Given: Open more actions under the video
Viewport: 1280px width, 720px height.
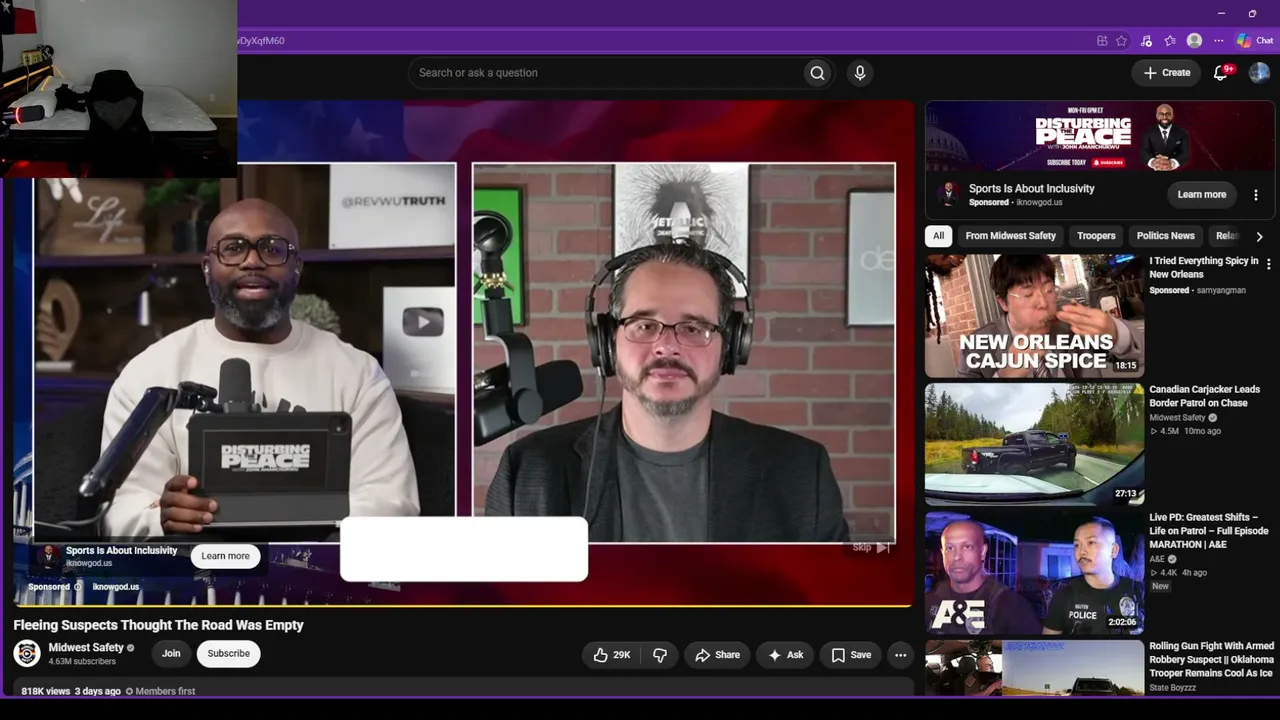Looking at the screenshot, I should tap(900, 655).
